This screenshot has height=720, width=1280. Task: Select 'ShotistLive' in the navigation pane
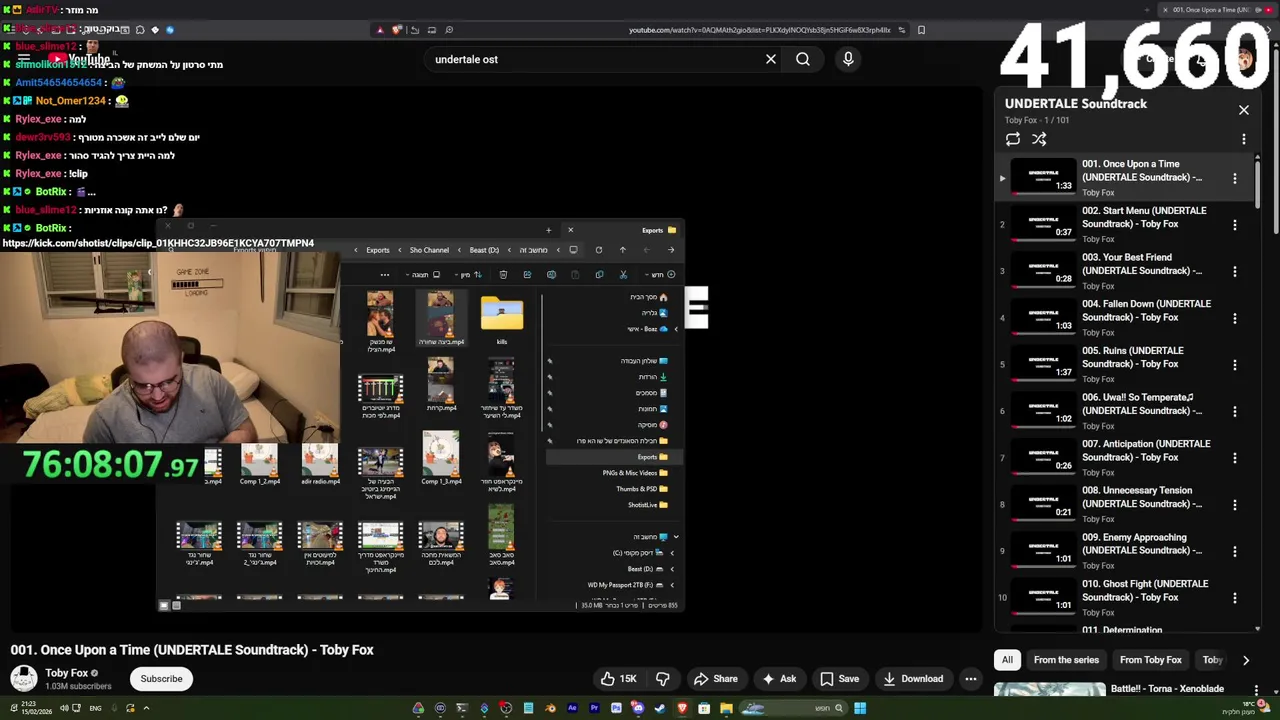point(648,505)
